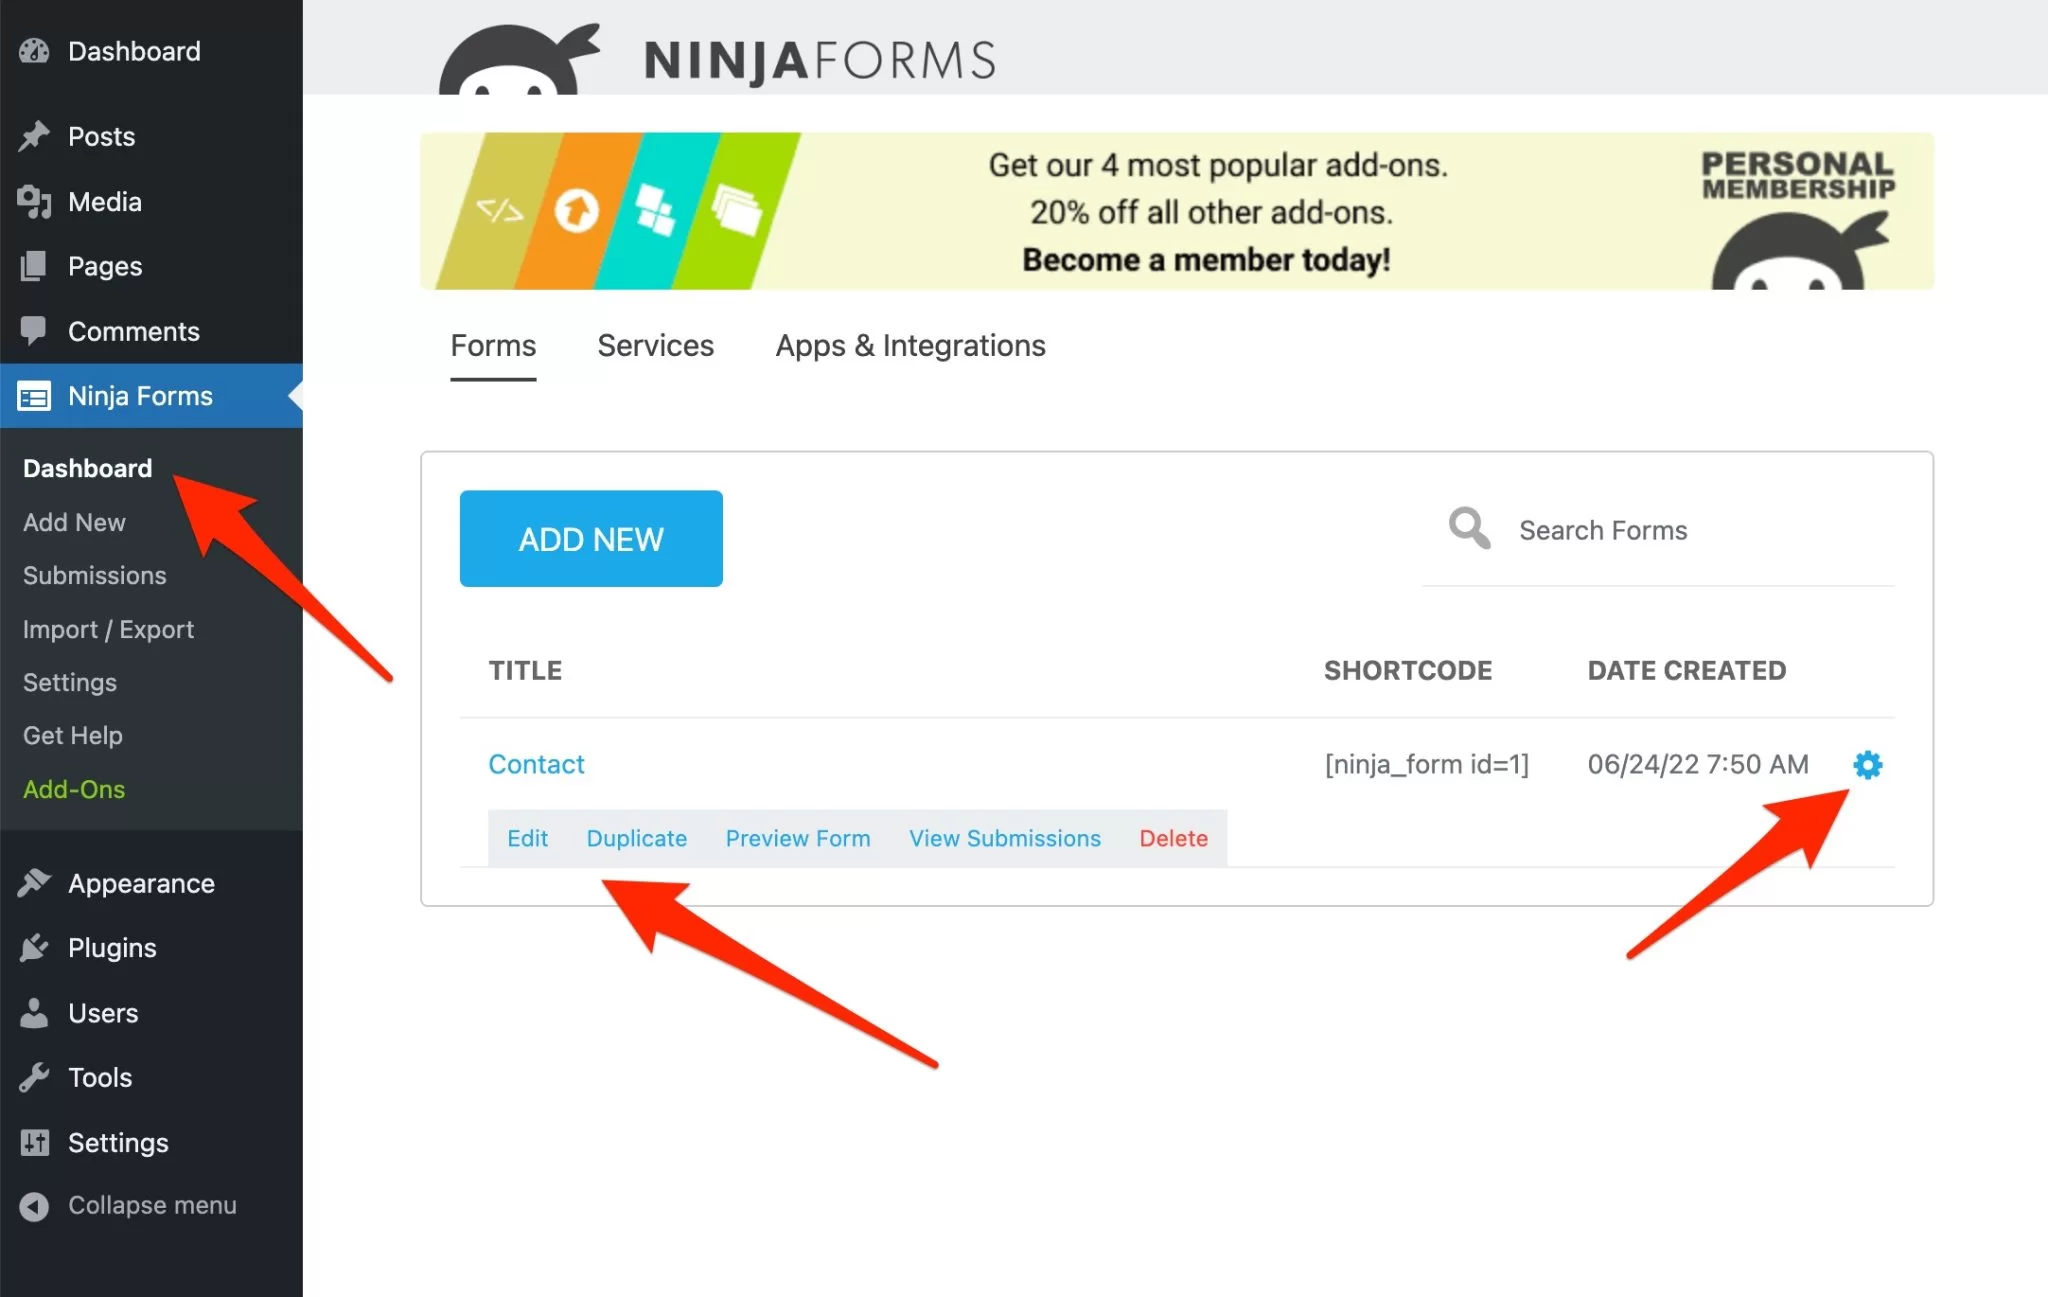Click the Pages icon in sidebar
The height and width of the screenshot is (1297, 2048).
pyautogui.click(x=34, y=266)
